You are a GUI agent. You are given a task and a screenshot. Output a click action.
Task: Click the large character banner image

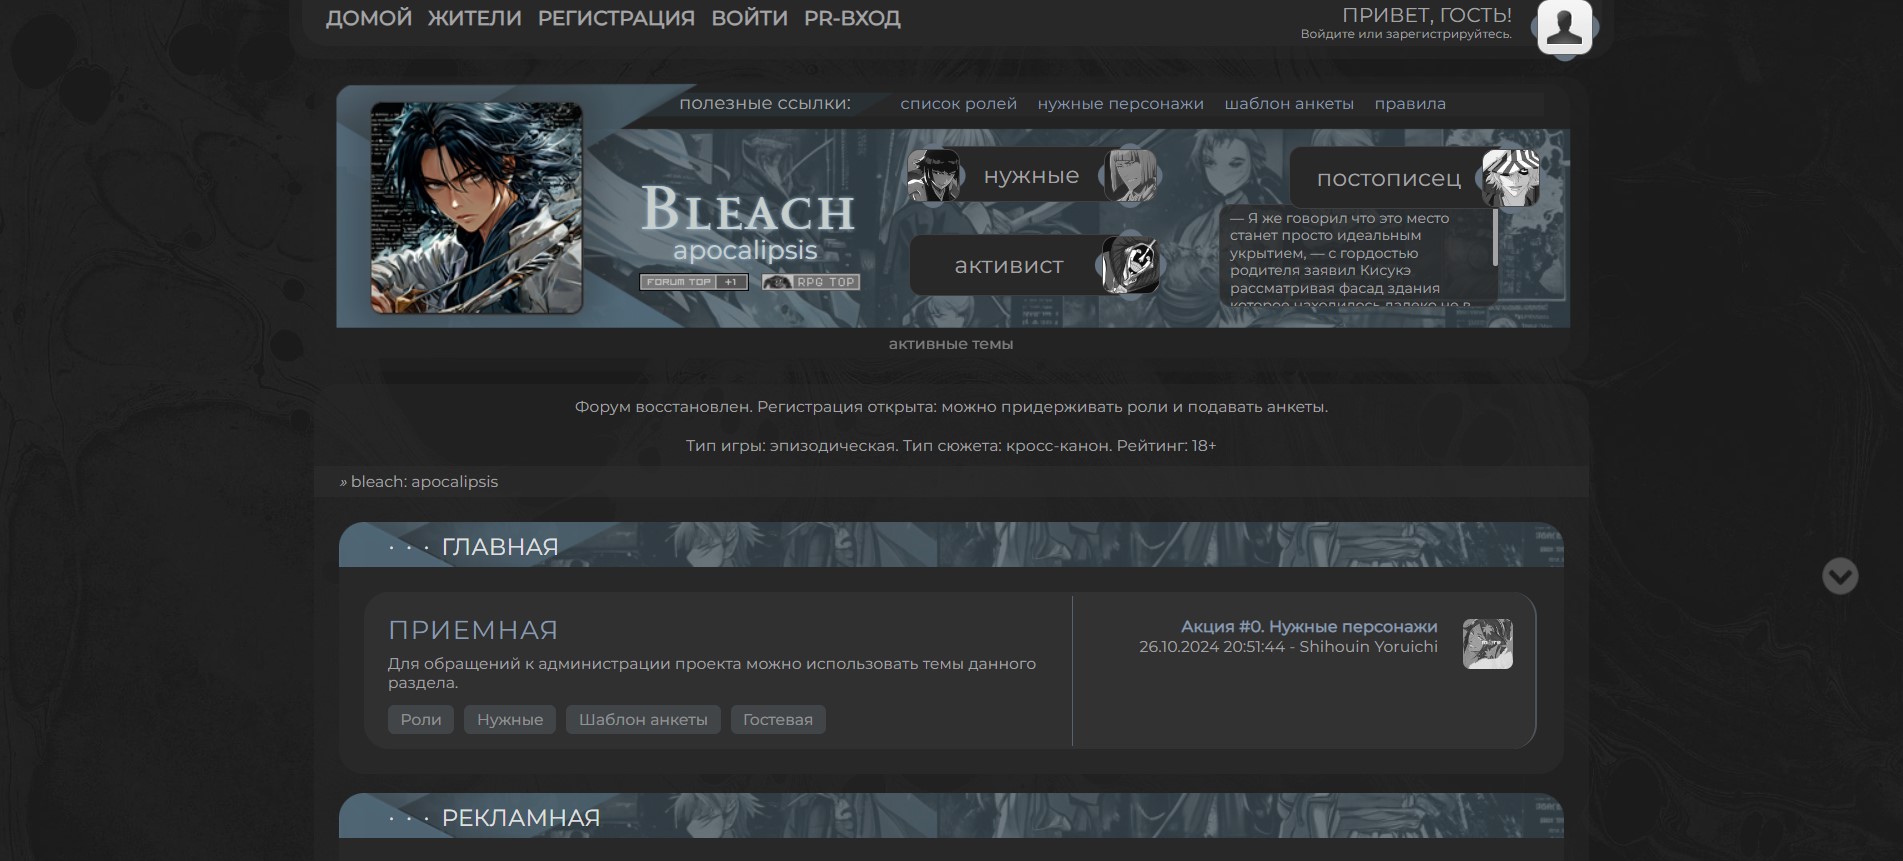(477, 208)
